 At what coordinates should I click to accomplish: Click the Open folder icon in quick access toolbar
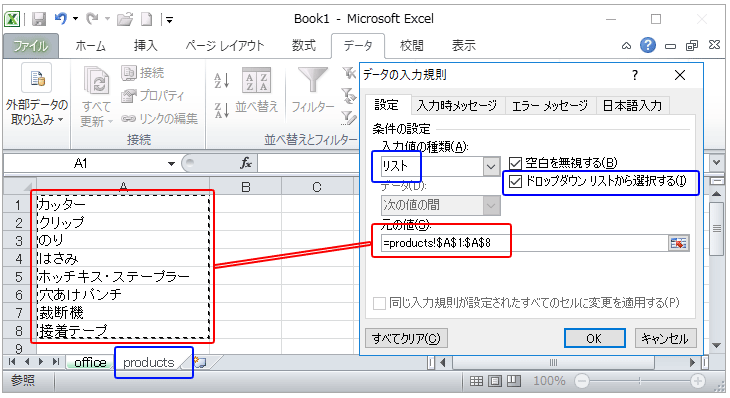pyautogui.click(x=125, y=19)
